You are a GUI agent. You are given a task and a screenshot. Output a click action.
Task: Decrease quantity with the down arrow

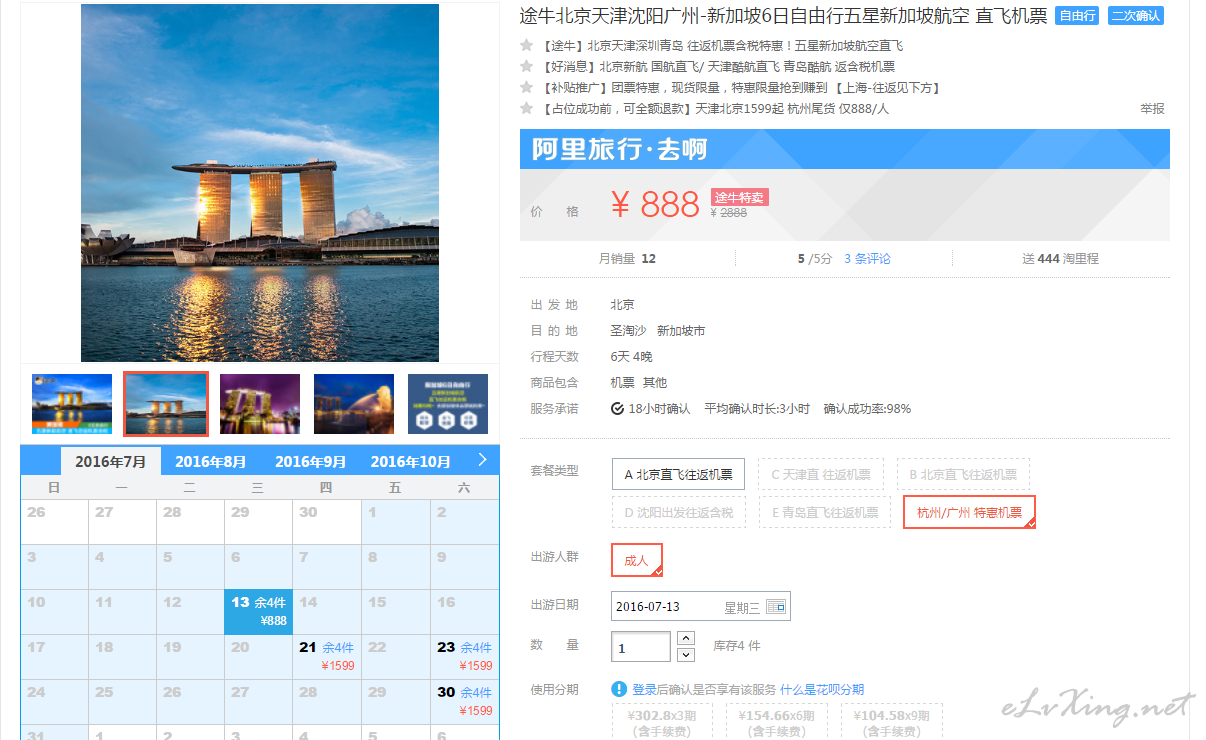tap(686, 655)
